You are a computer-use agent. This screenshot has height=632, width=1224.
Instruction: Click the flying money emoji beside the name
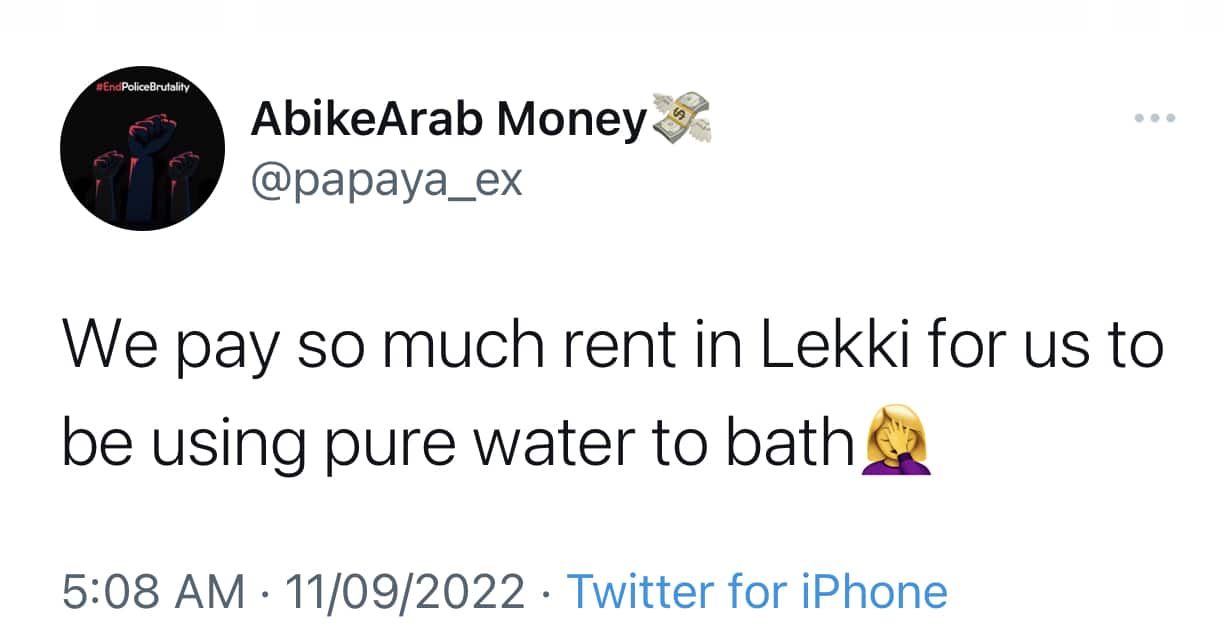[679, 118]
